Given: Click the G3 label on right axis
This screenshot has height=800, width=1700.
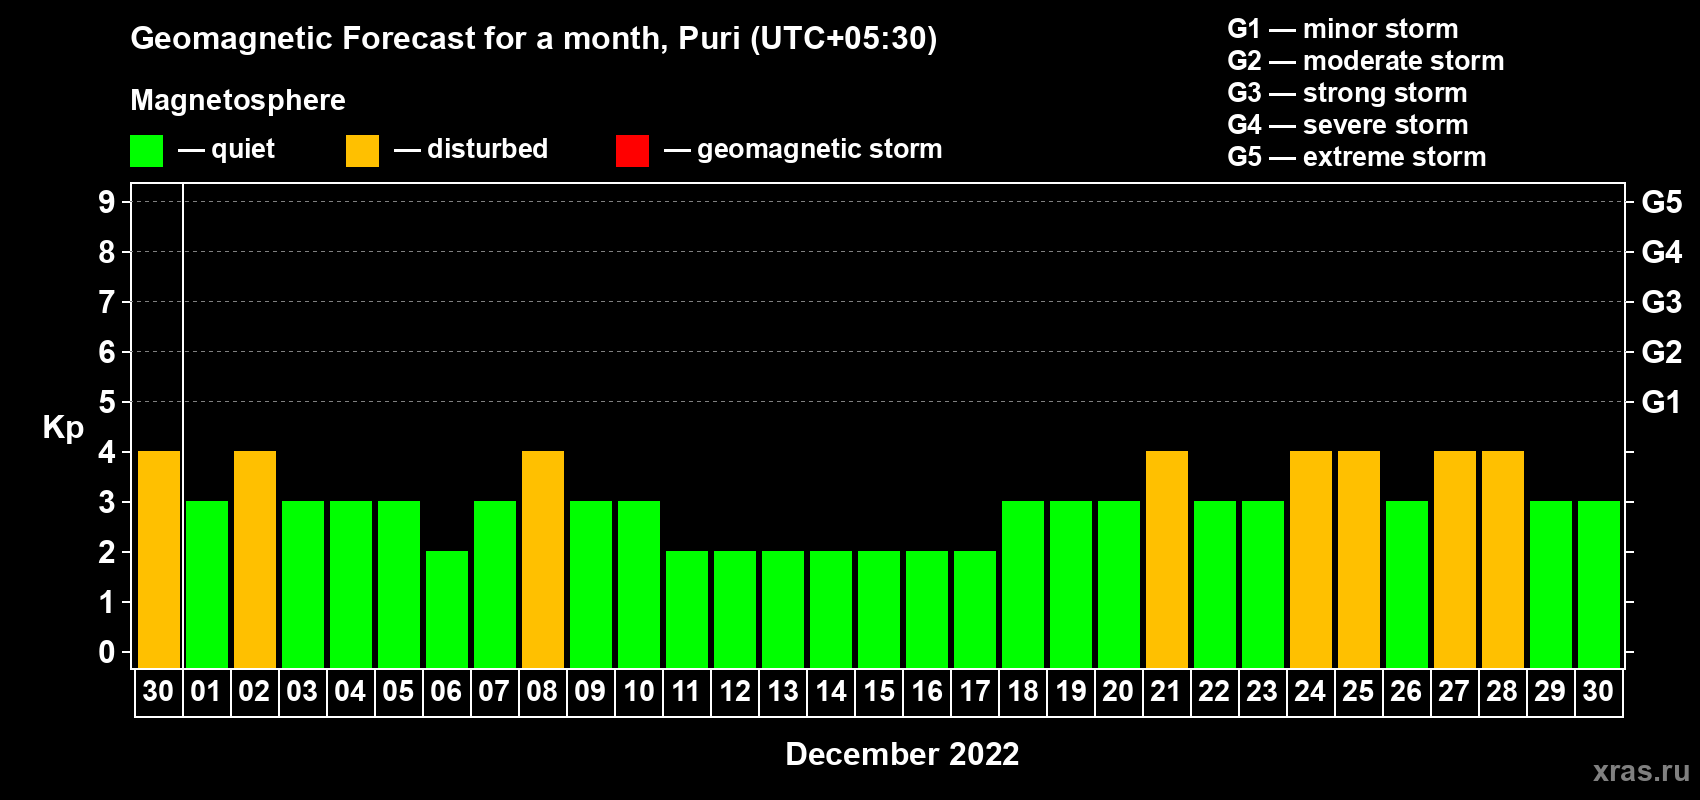Looking at the screenshot, I should [1662, 302].
